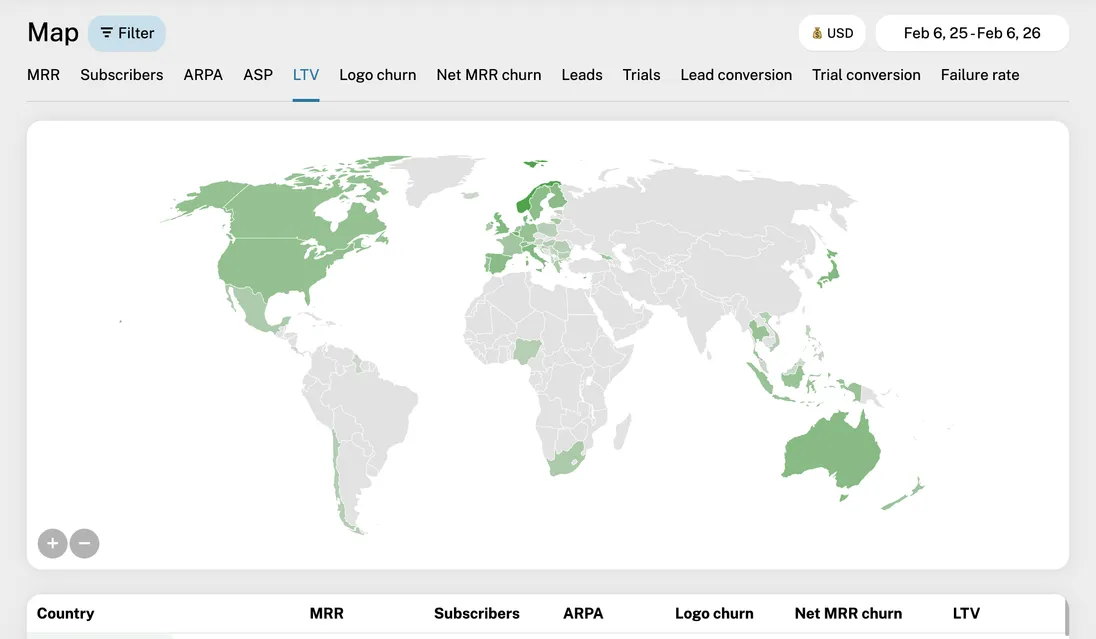Viewport: 1096px width, 639px height.
Task: Click the funnel icon inside the Filter button
Action: (x=106, y=33)
